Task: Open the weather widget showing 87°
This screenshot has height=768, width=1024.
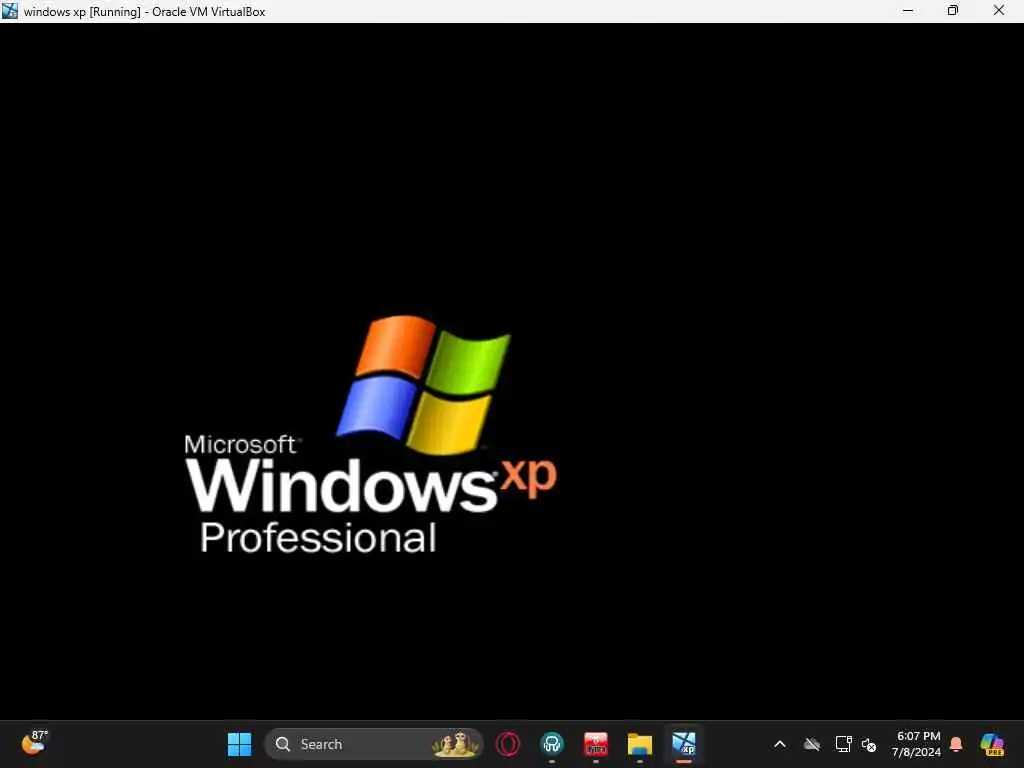Action: coord(34,743)
